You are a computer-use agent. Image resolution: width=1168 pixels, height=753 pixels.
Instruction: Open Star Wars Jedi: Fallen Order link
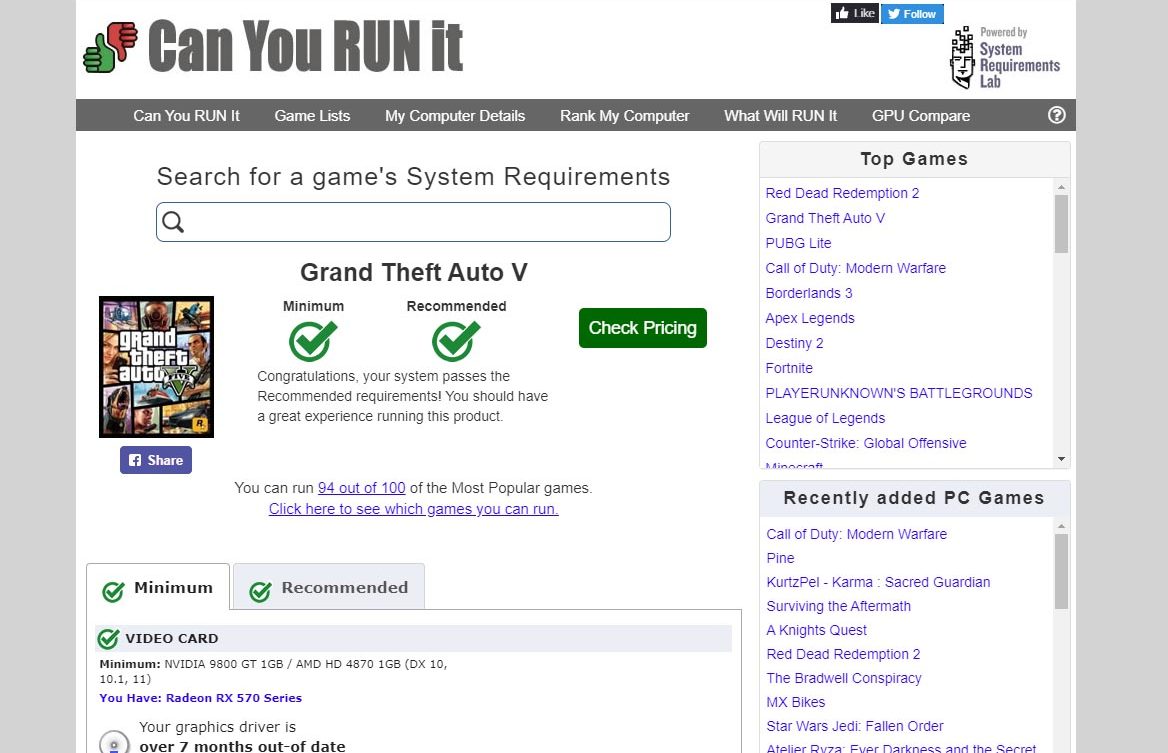(855, 726)
